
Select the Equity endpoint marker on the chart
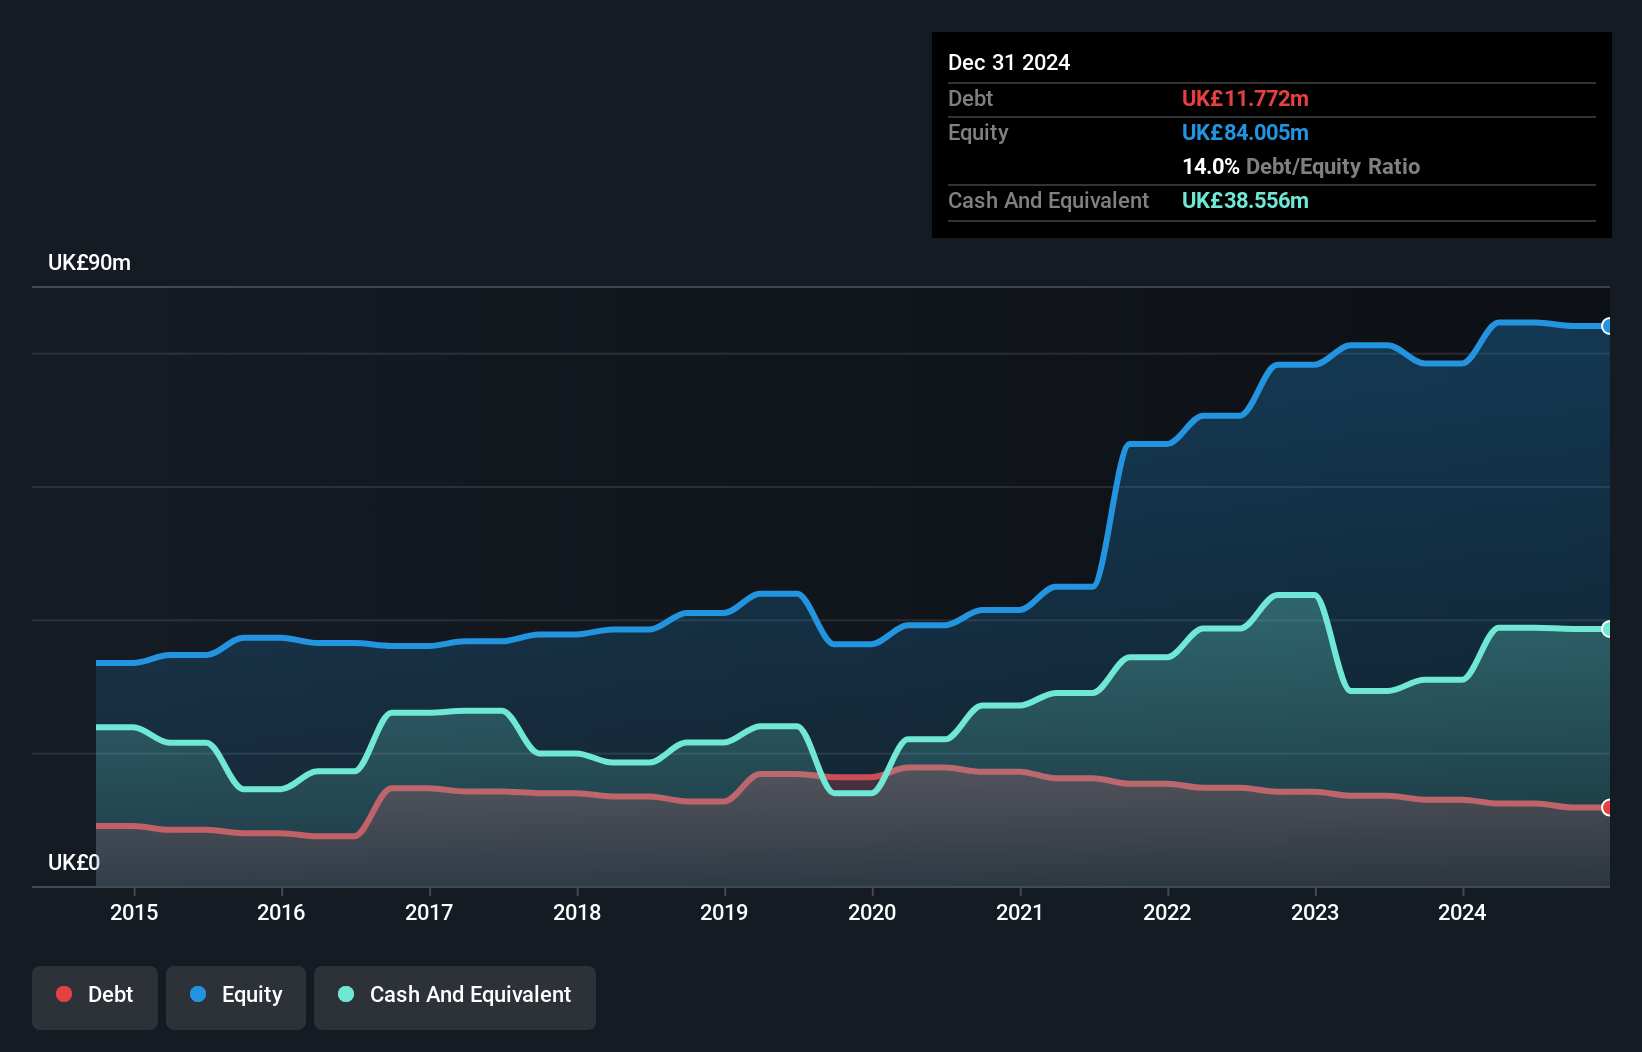point(1607,326)
